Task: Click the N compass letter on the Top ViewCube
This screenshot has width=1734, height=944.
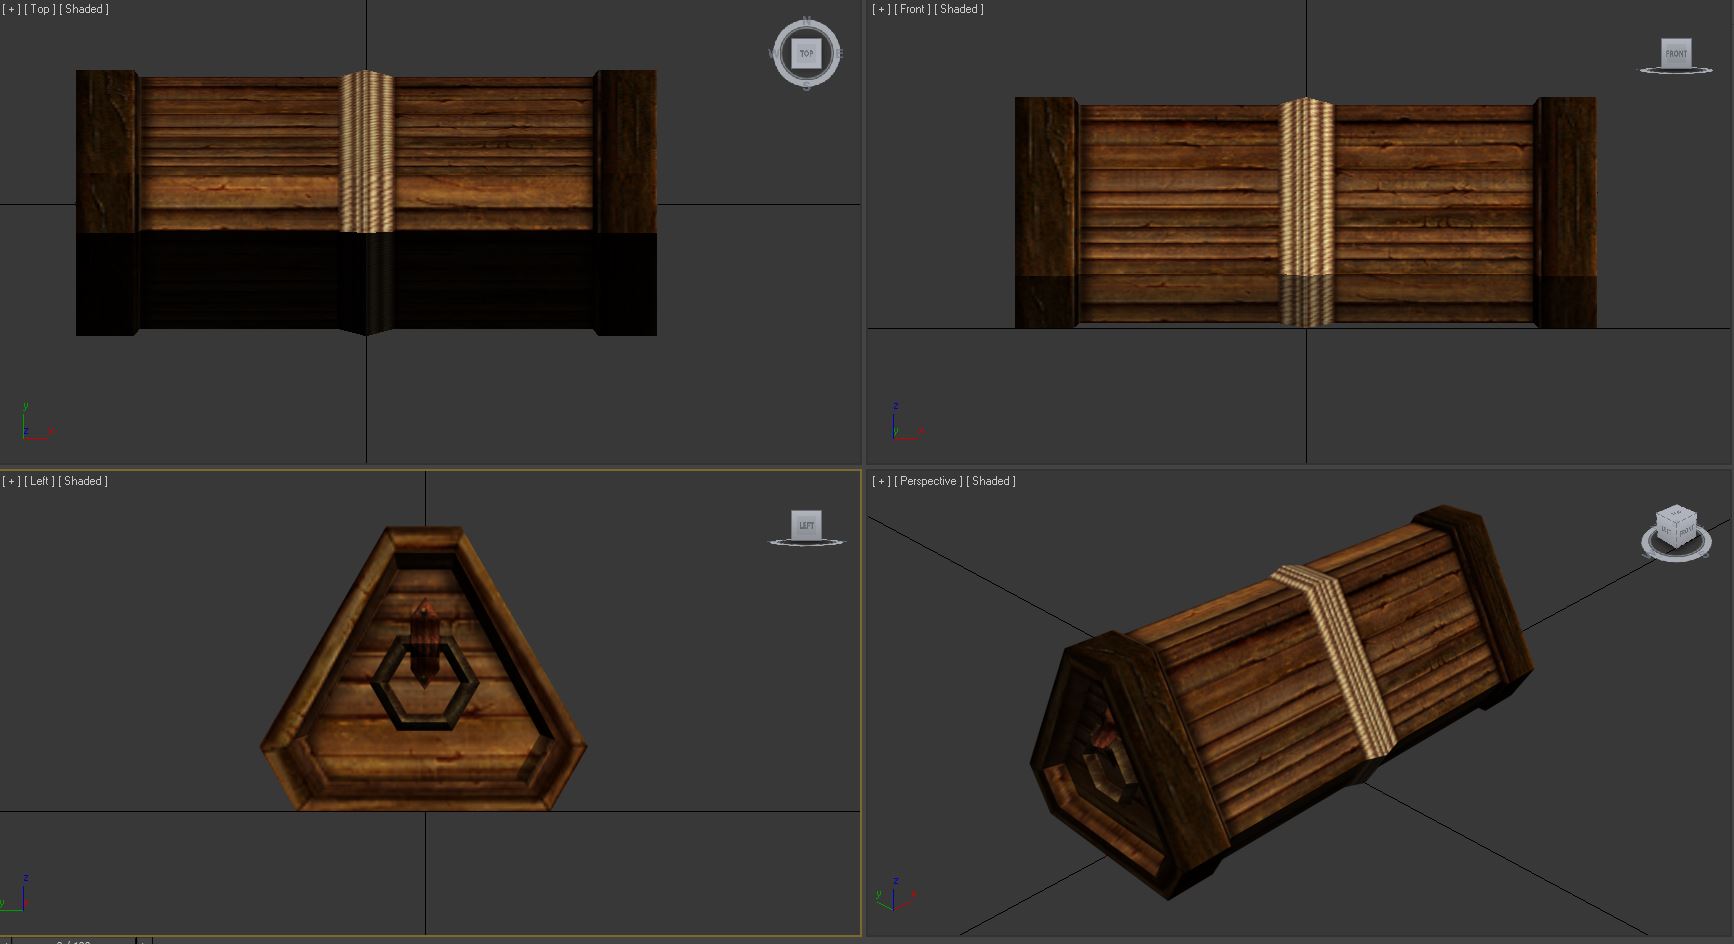Action: click(807, 21)
